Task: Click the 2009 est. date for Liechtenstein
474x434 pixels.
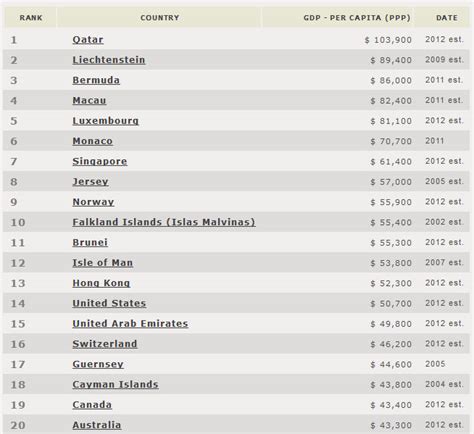Action: (x=444, y=60)
